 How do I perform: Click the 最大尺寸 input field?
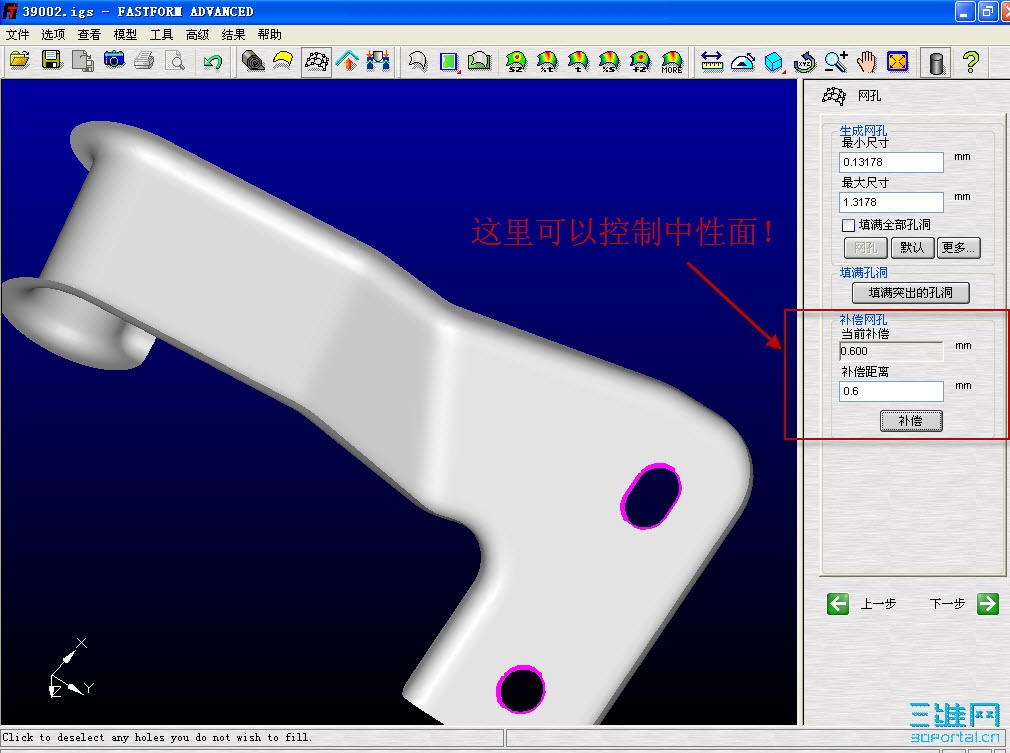coord(891,202)
